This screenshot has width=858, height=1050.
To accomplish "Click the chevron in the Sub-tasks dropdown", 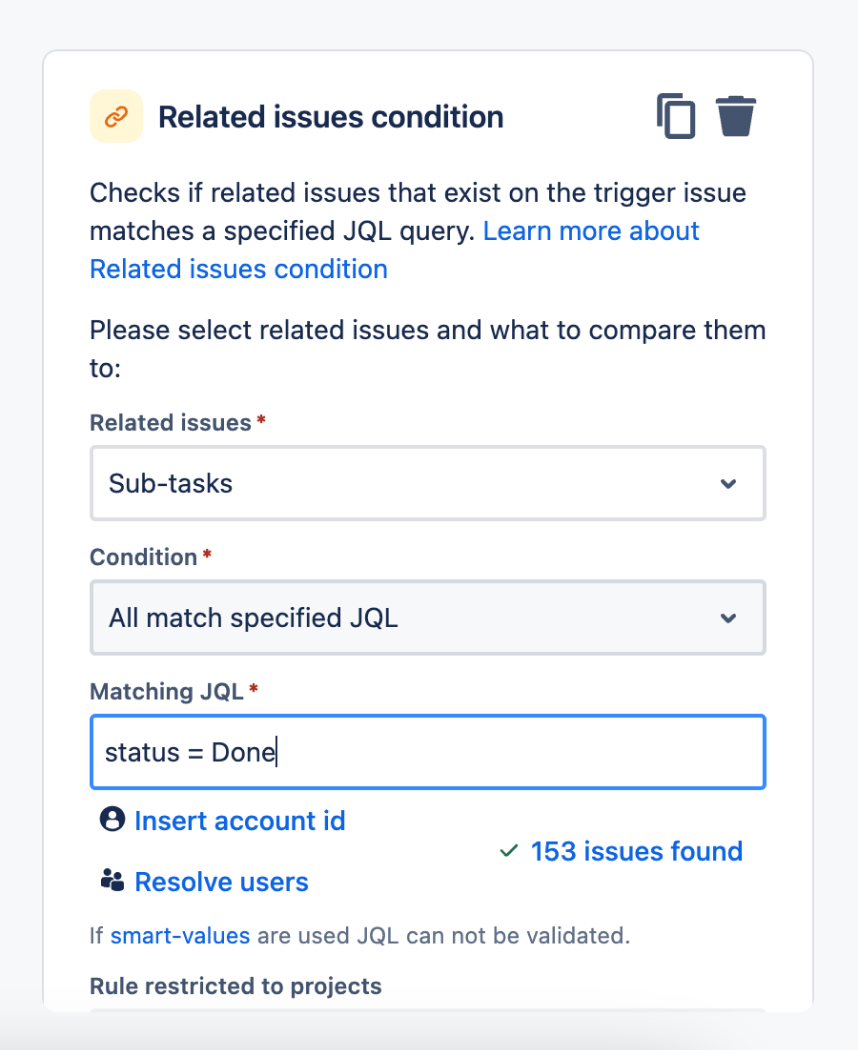I will tap(728, 484).
